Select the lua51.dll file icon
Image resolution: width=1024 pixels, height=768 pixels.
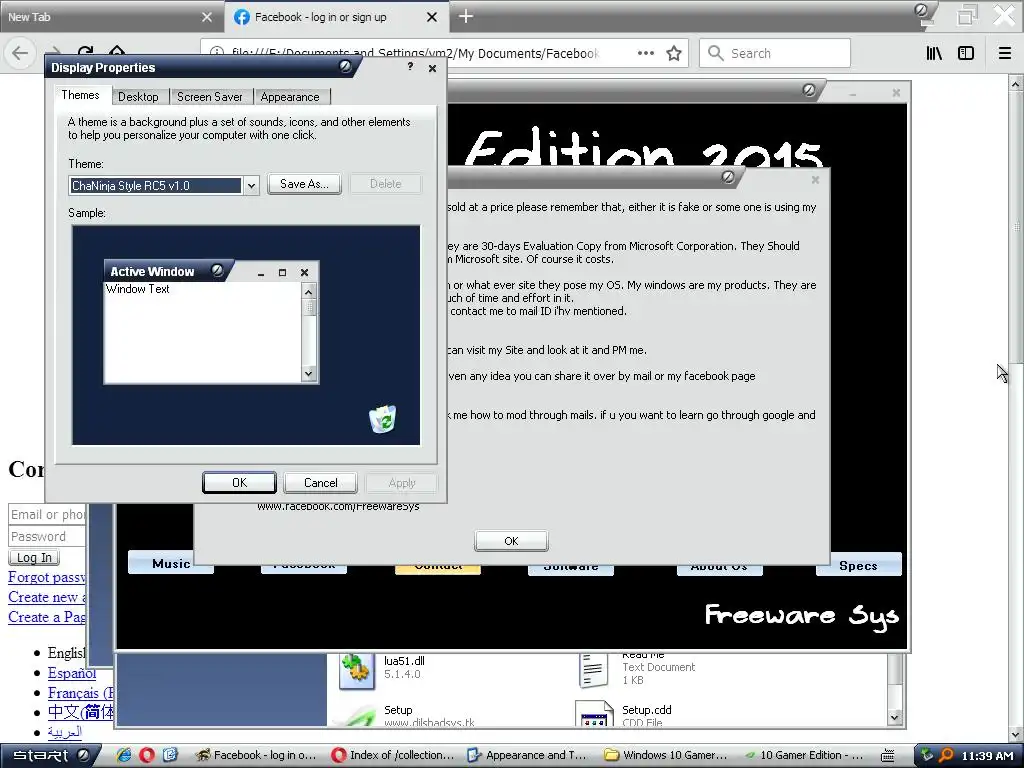[357, 670]
